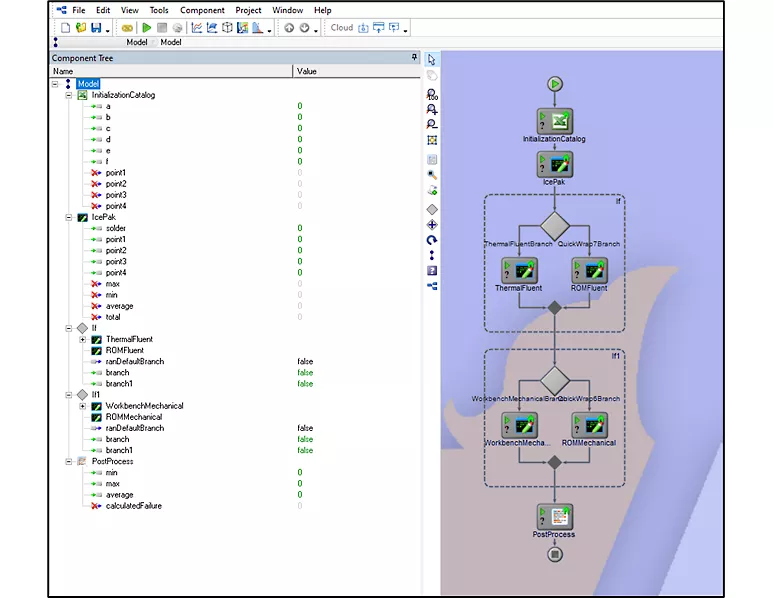
Task: Click the IcePak component node in workflow
Action: click(x=554, y=164)
